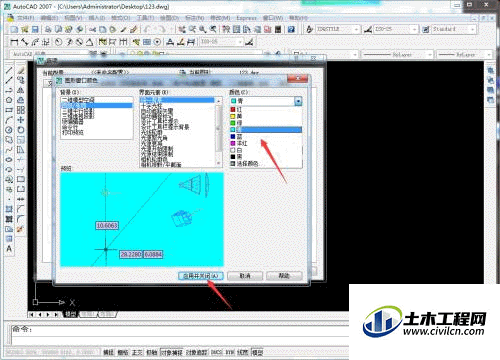The width and height of the screenshot is (500, 360).
Task: Click the Properties palette icon
Action: 226,29
